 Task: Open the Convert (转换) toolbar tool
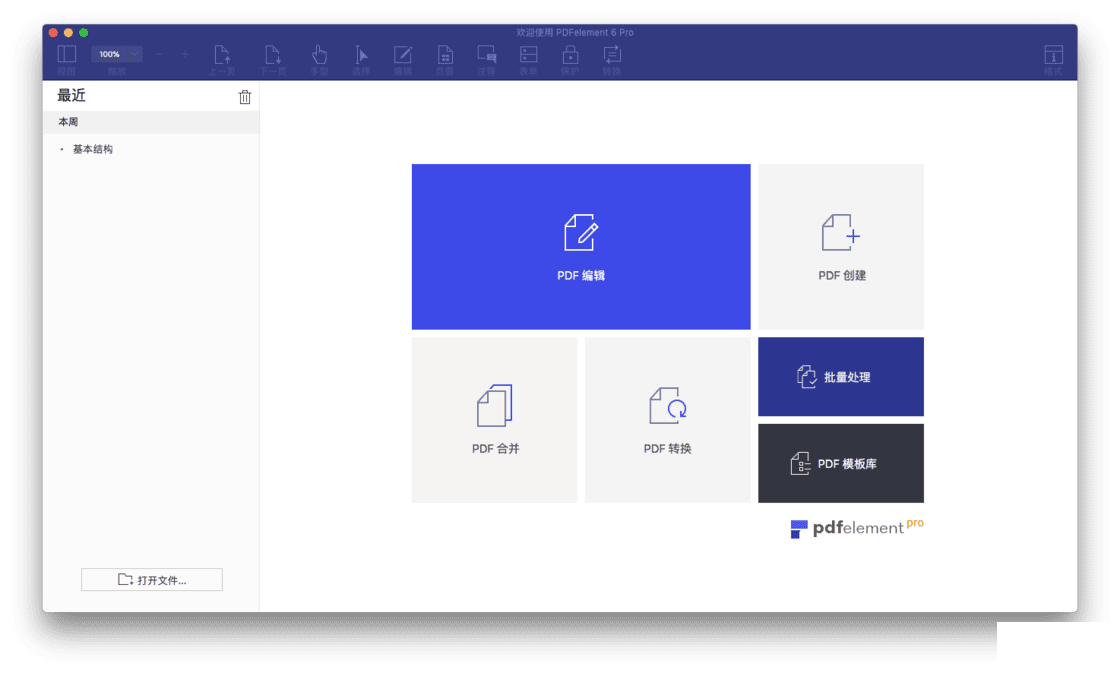(612, 54)
